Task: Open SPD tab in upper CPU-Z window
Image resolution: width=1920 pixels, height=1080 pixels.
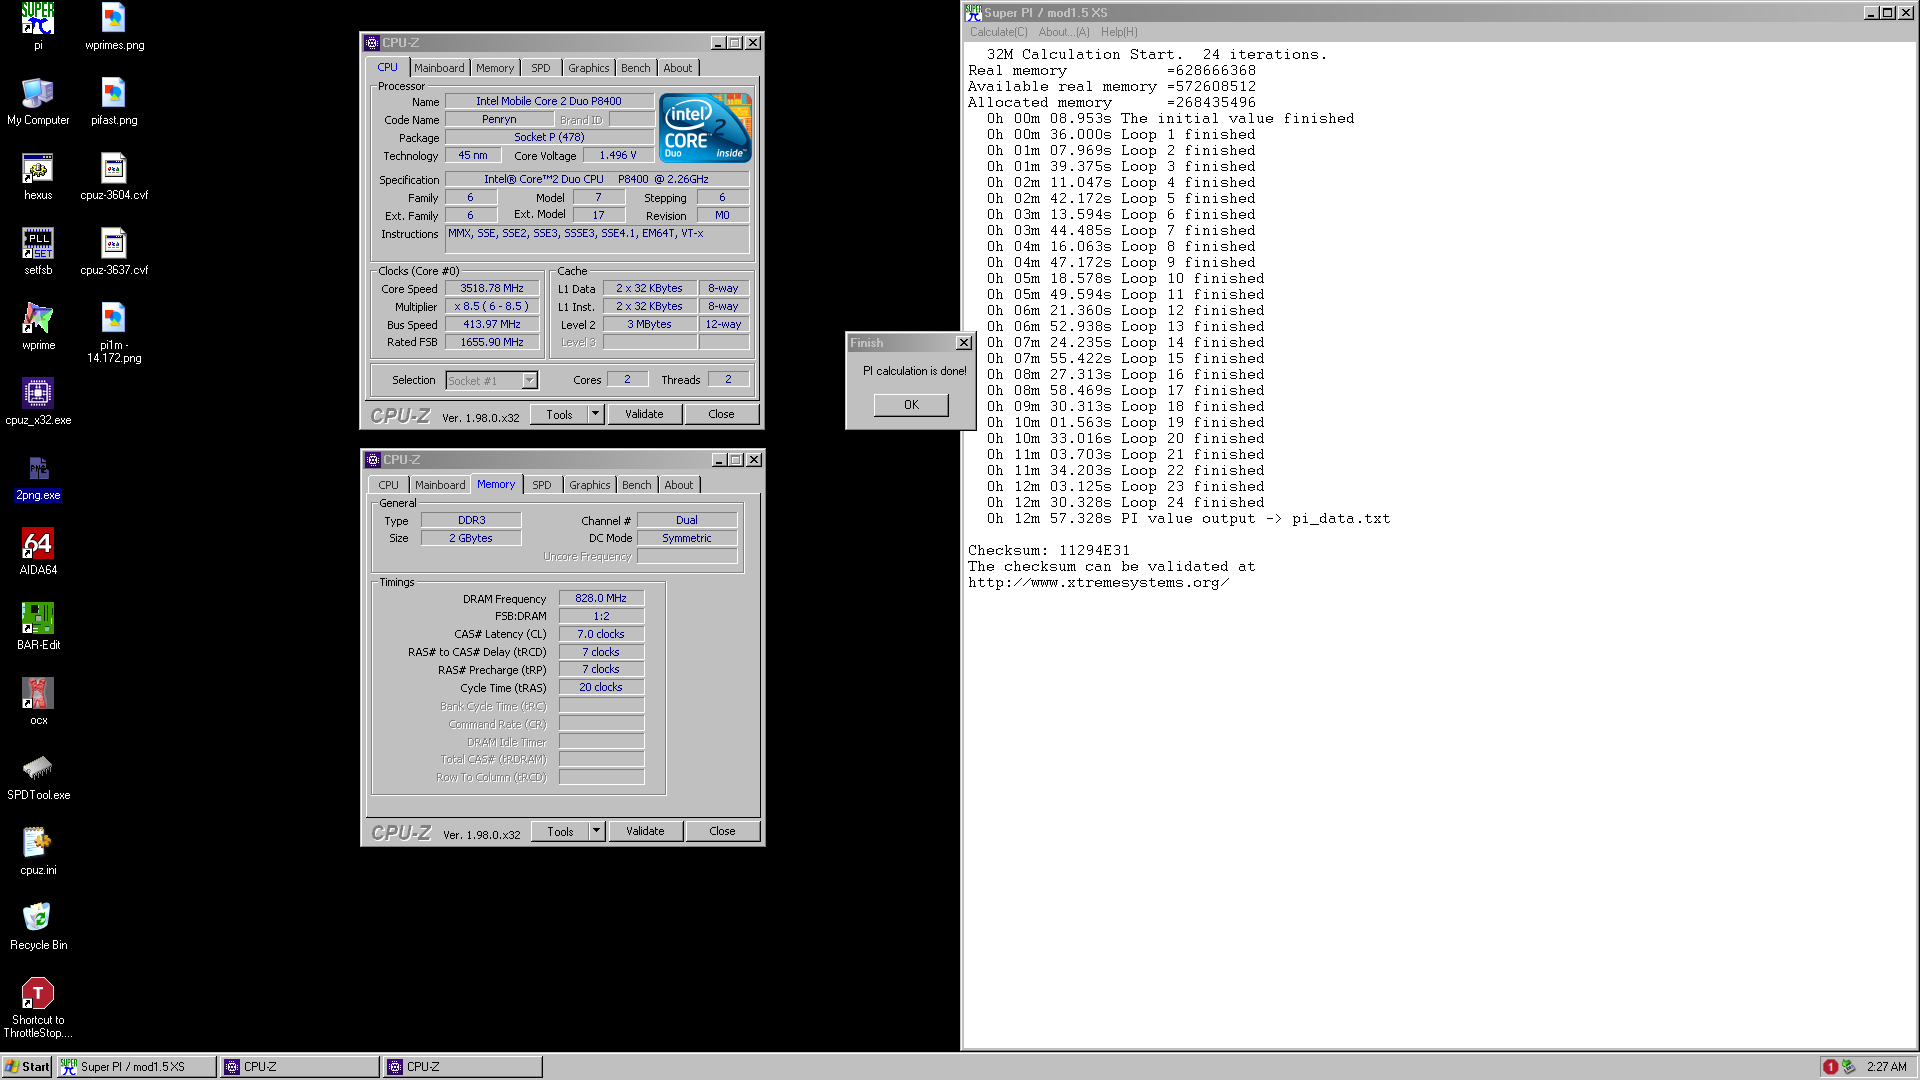Action: click(x=541, y=68)
